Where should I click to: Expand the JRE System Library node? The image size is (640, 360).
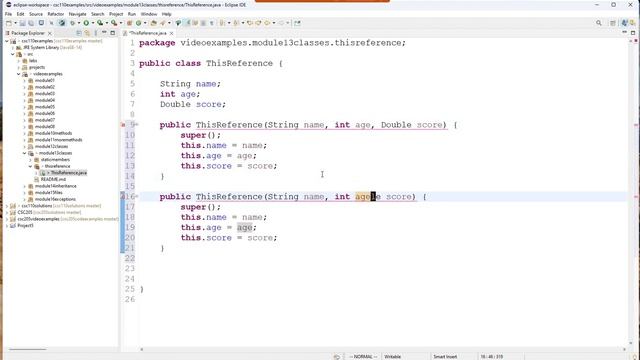click(x=13, y=47)
